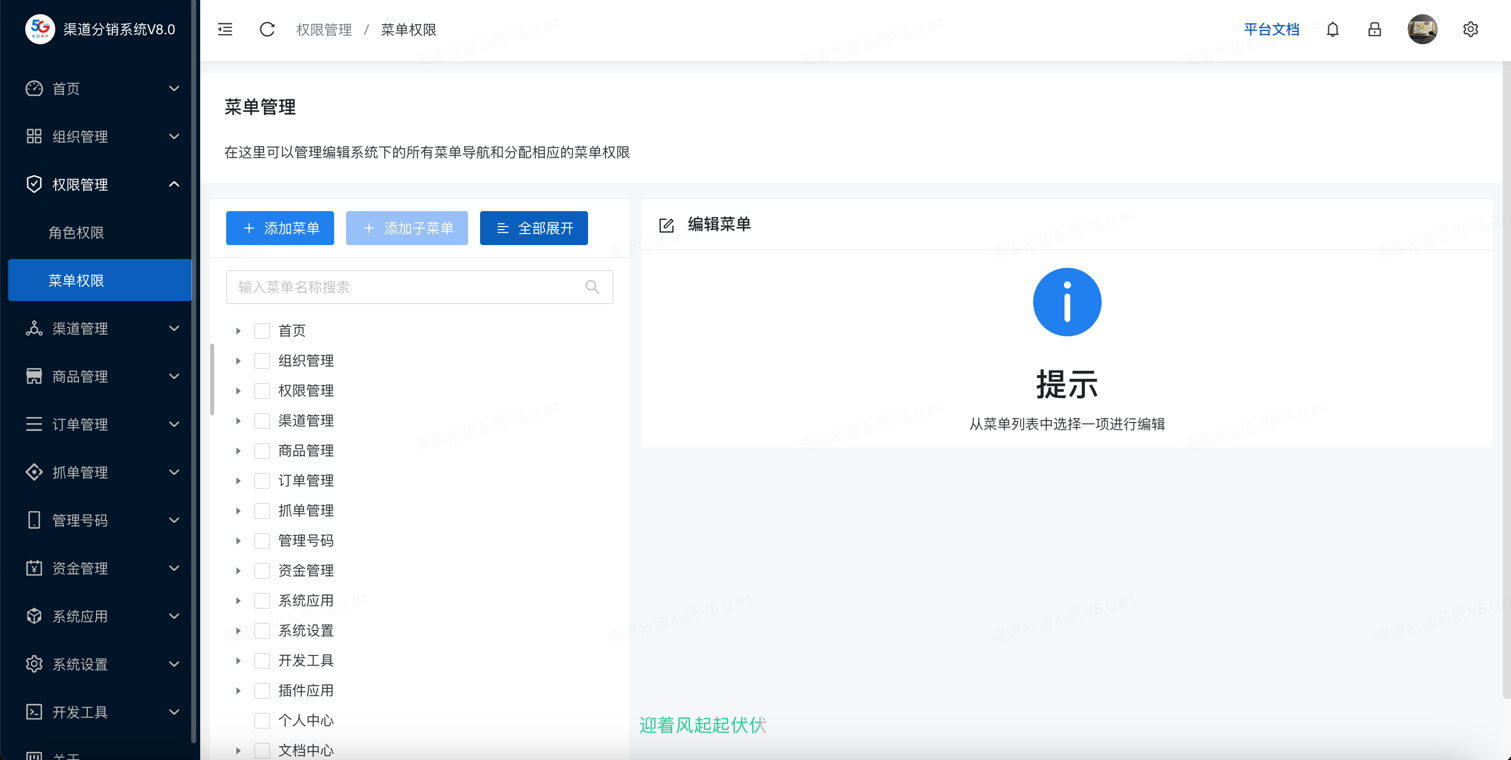Click the lock screen icon
This screenshot has width=1511, height=760.
pyautogui.click(x=1375, y=30)
